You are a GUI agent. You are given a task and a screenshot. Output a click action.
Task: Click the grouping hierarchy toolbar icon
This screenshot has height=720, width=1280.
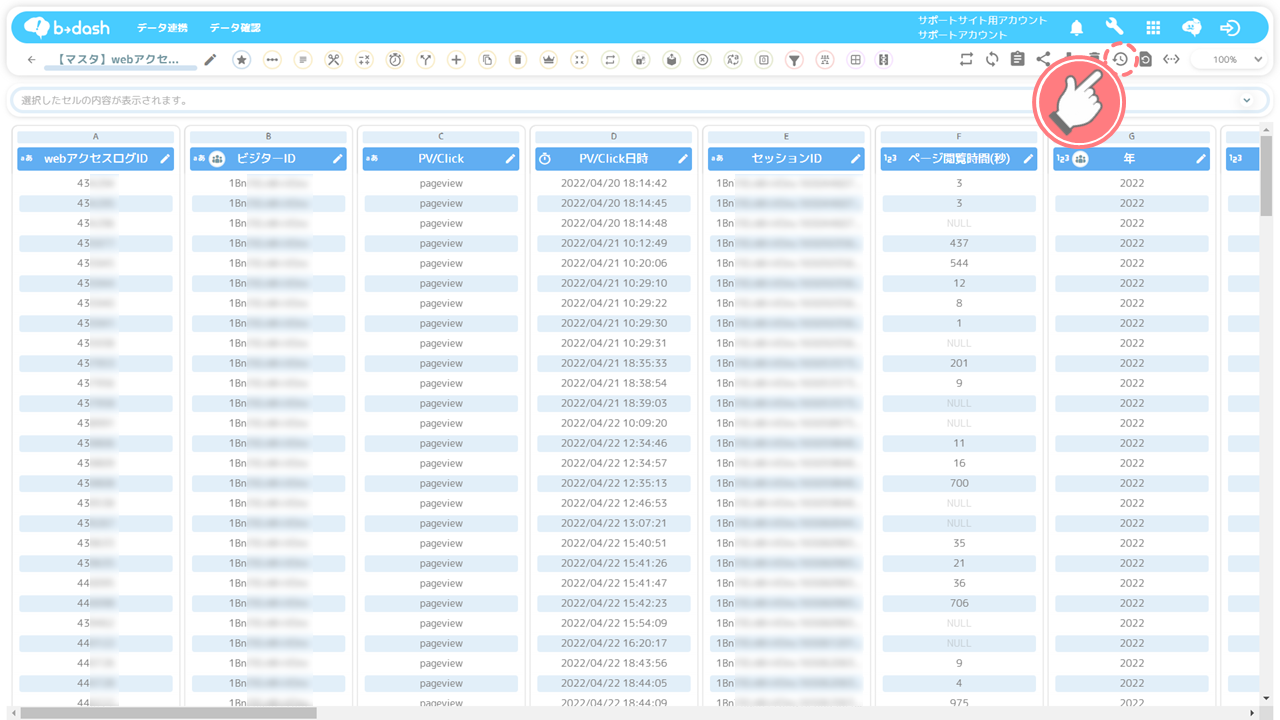click(825, 60)
